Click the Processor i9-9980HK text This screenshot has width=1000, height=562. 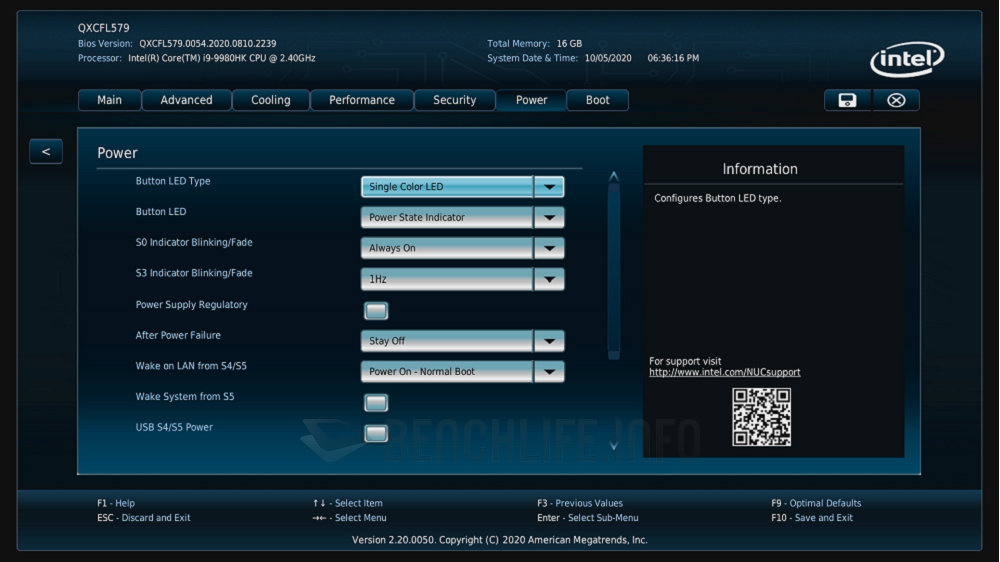coord(222,58)
